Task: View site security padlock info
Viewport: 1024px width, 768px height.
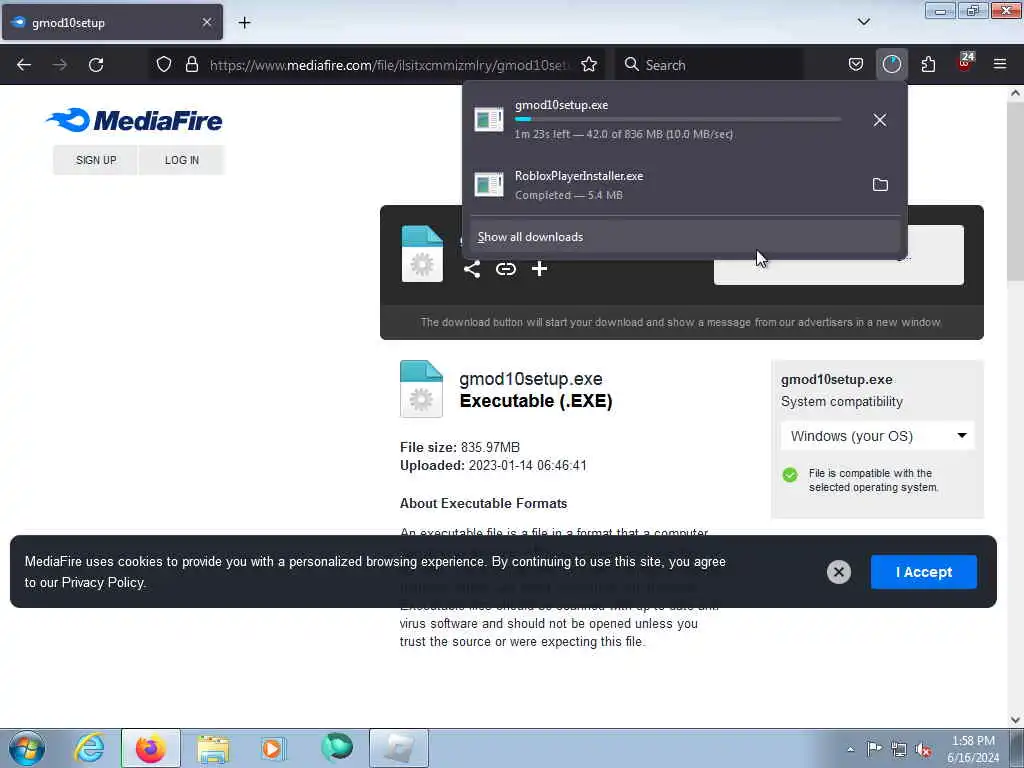Action: tap(191, 65)
